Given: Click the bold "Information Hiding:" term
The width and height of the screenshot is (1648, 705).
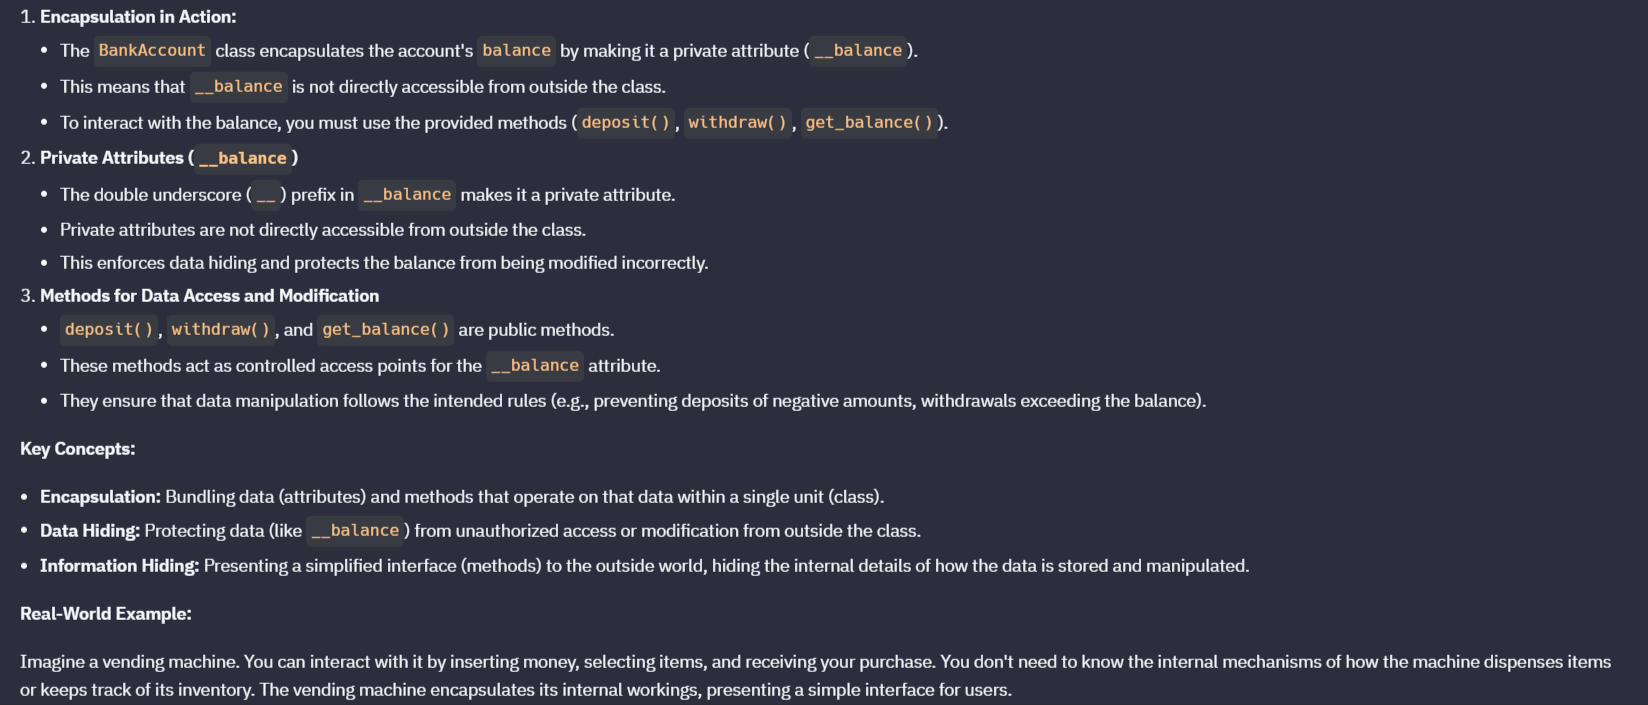Looking at the screenshot, I should (119, 566).
